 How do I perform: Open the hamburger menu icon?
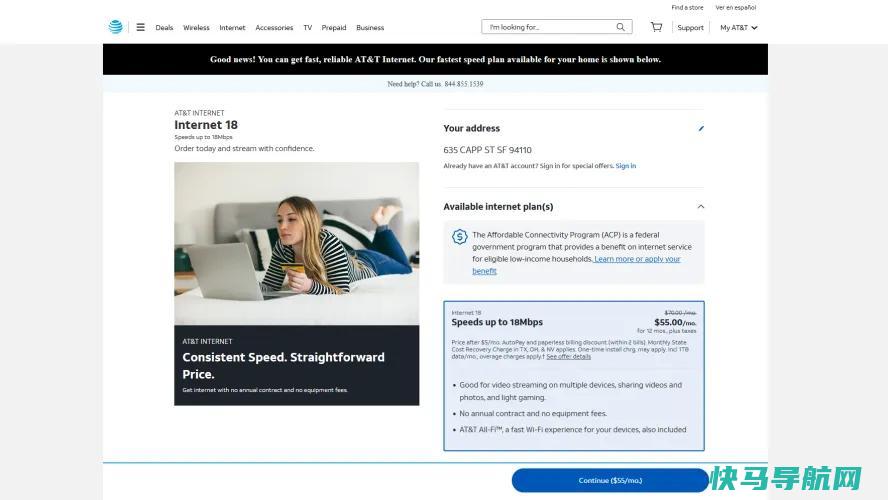[x=140, y=27]
